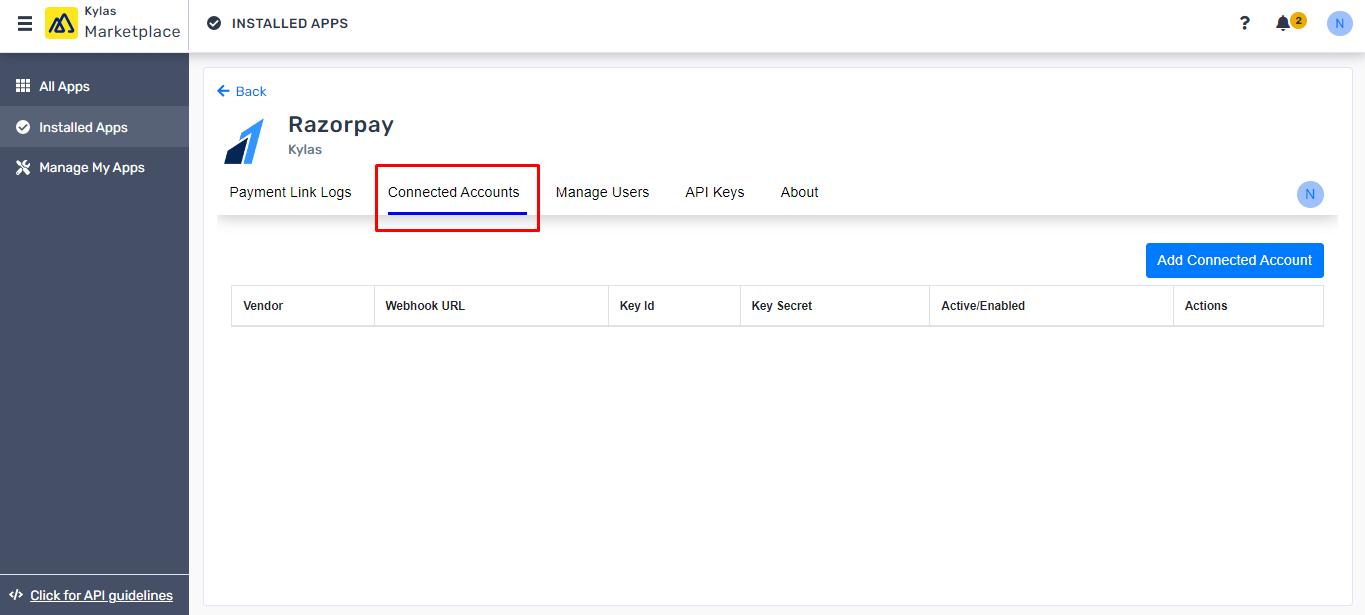
Task: Click the Razorpay app title
Action: click(341, 124)
